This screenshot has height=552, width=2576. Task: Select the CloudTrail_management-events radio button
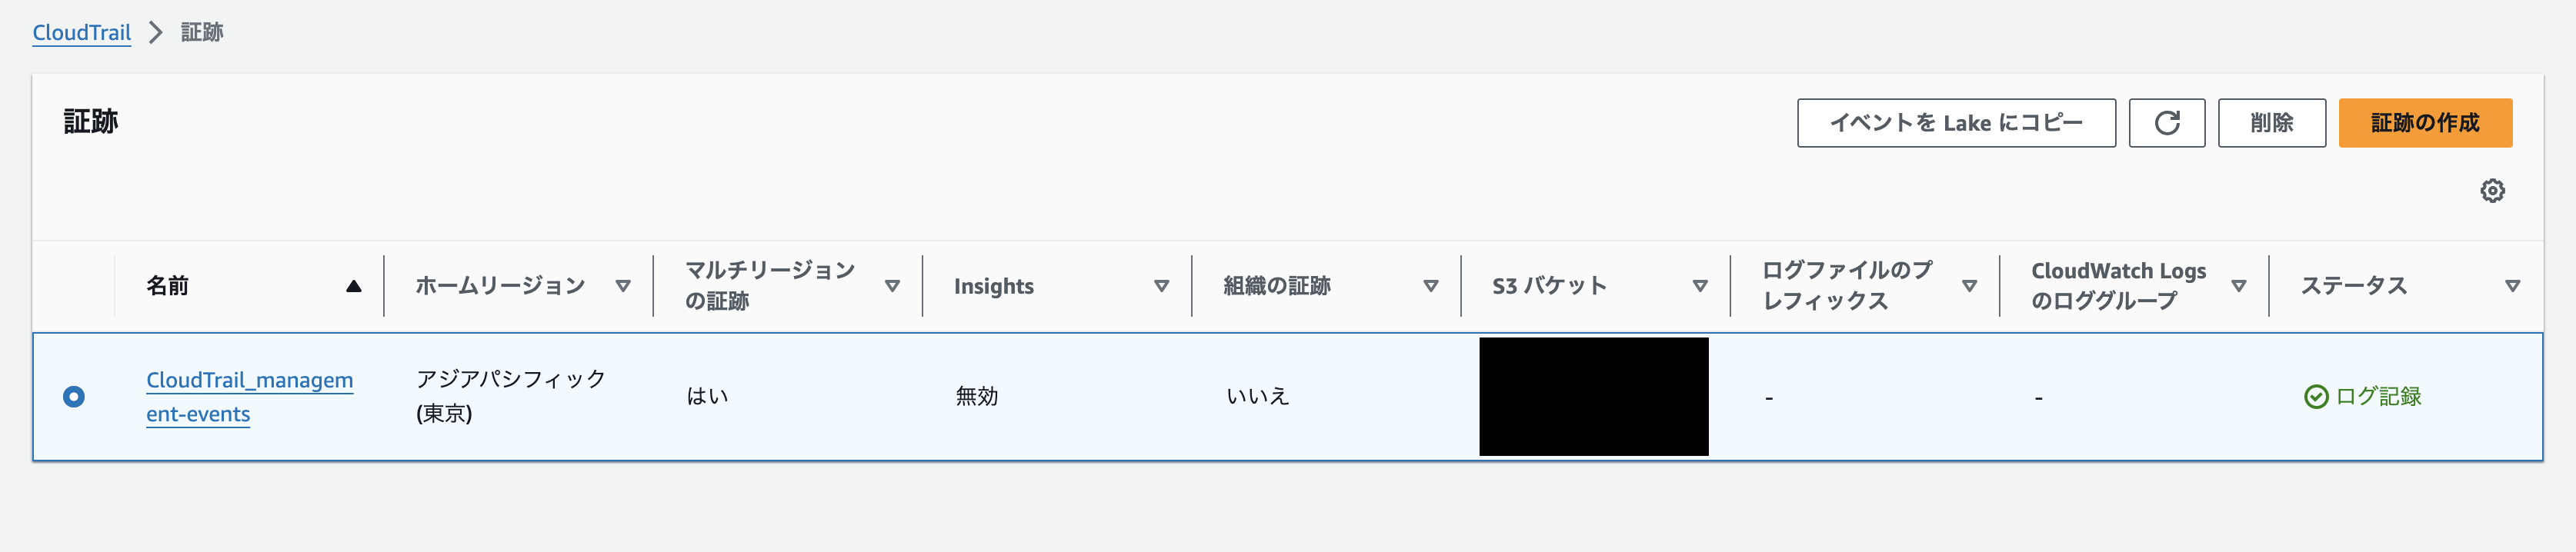(x=74, y=396)
